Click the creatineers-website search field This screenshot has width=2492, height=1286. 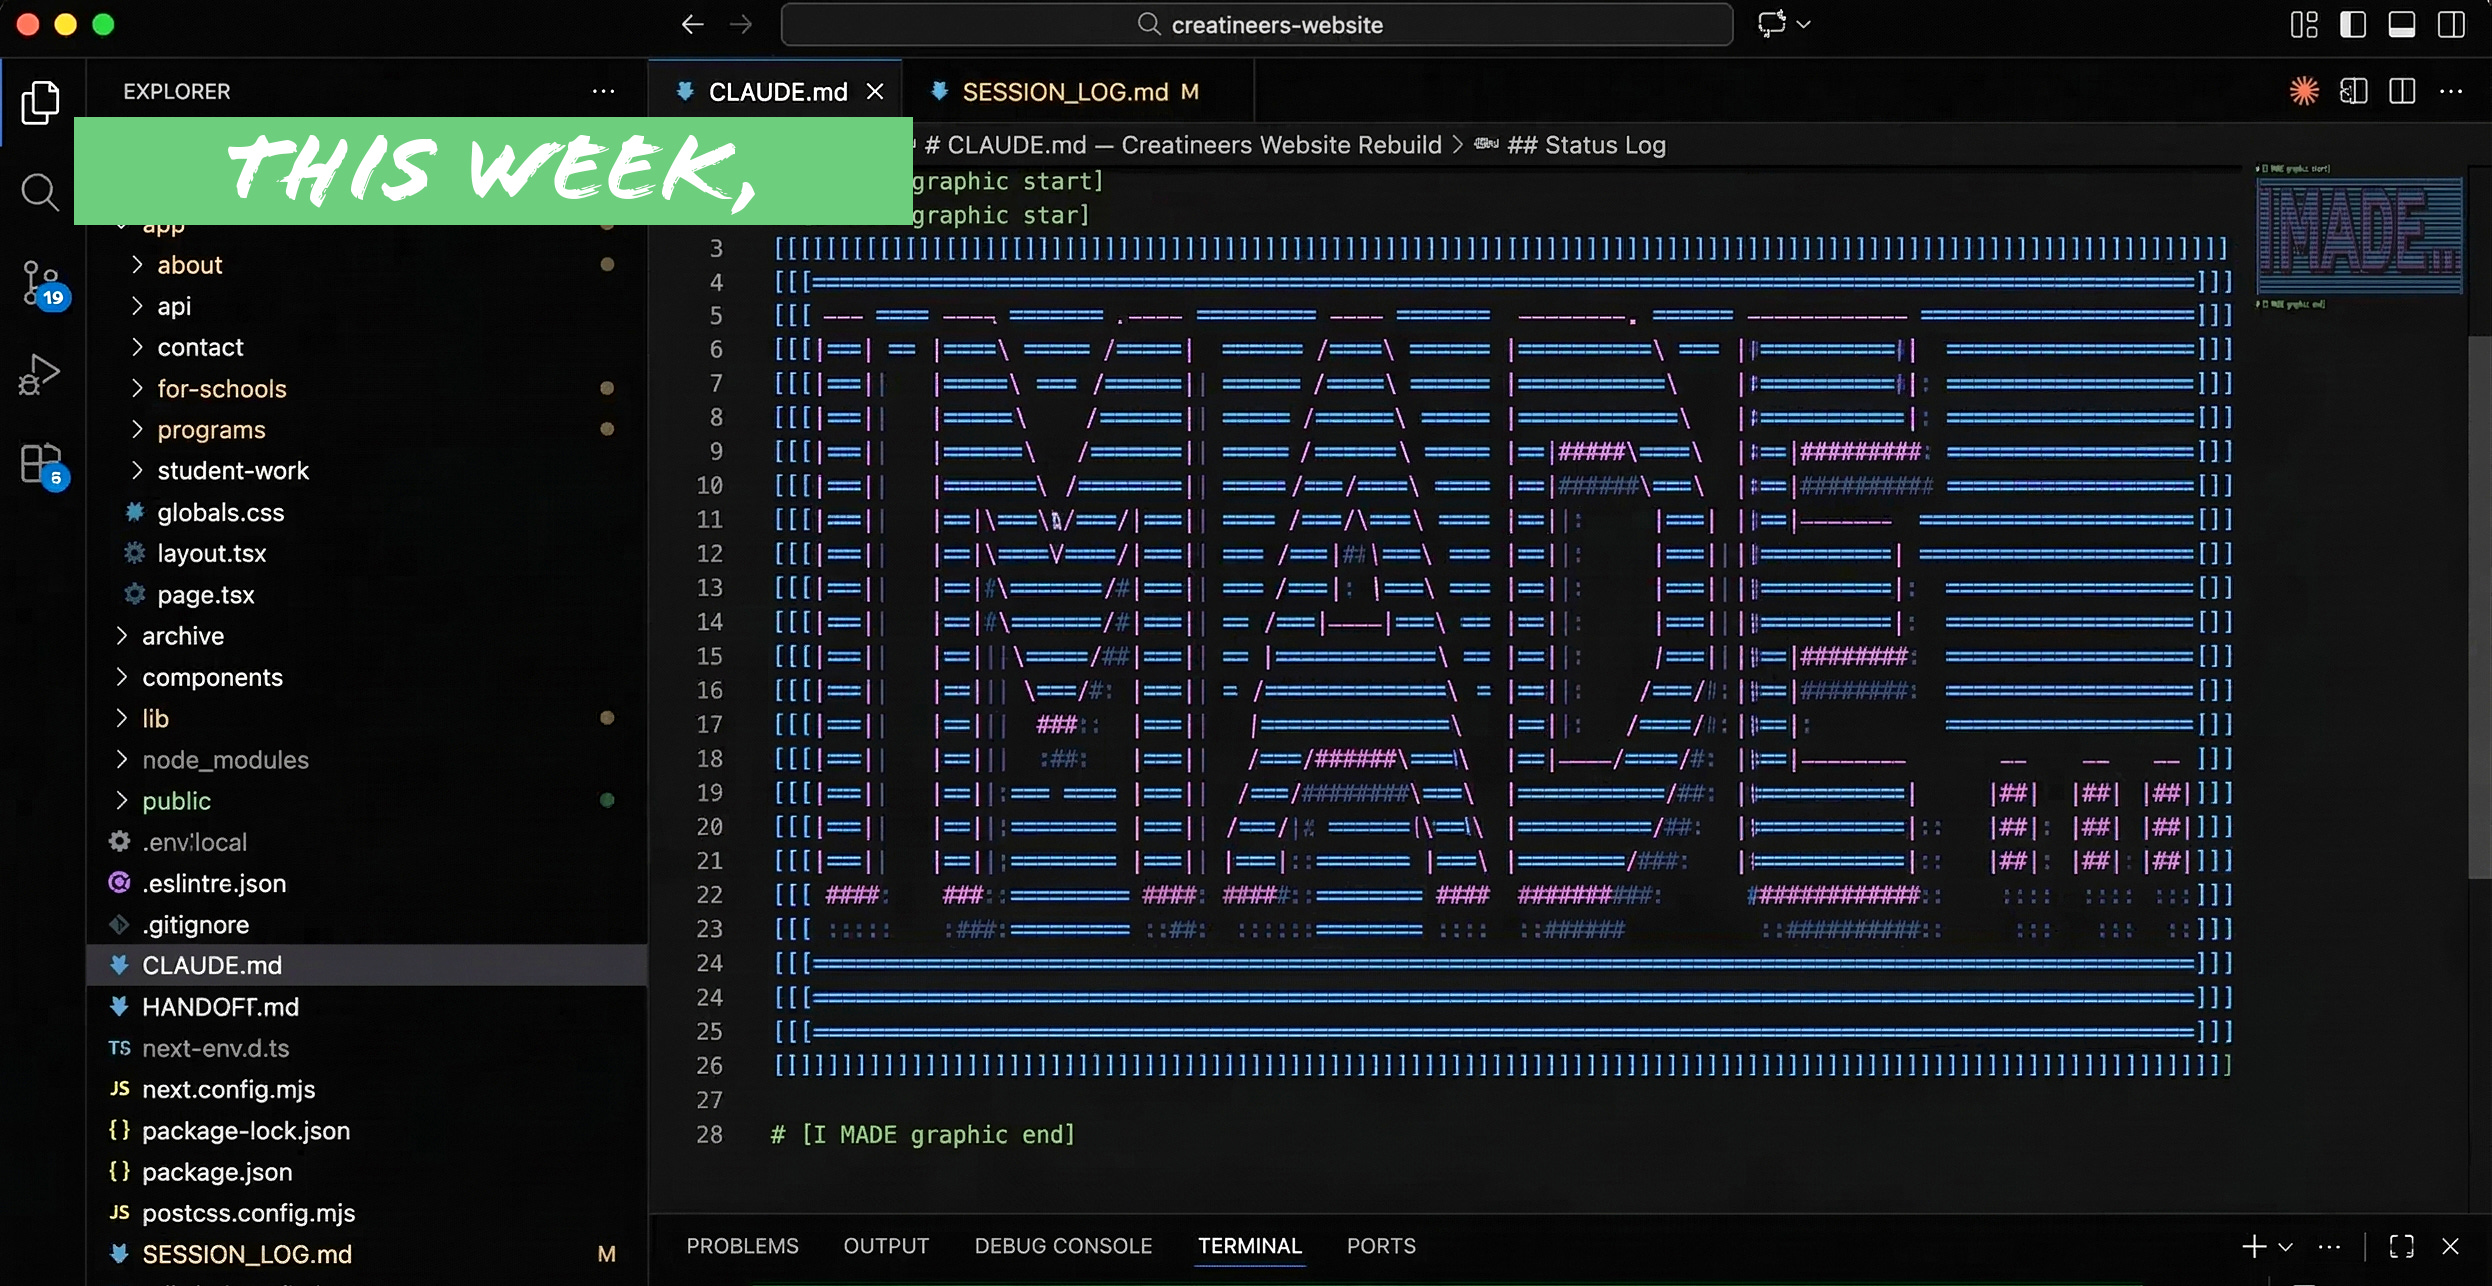pos(1256,25)
